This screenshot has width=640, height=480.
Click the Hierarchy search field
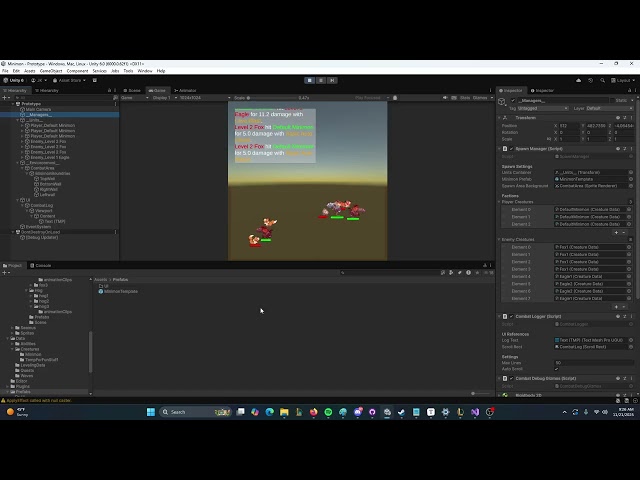pyautogui.click(x=63, y=98)
